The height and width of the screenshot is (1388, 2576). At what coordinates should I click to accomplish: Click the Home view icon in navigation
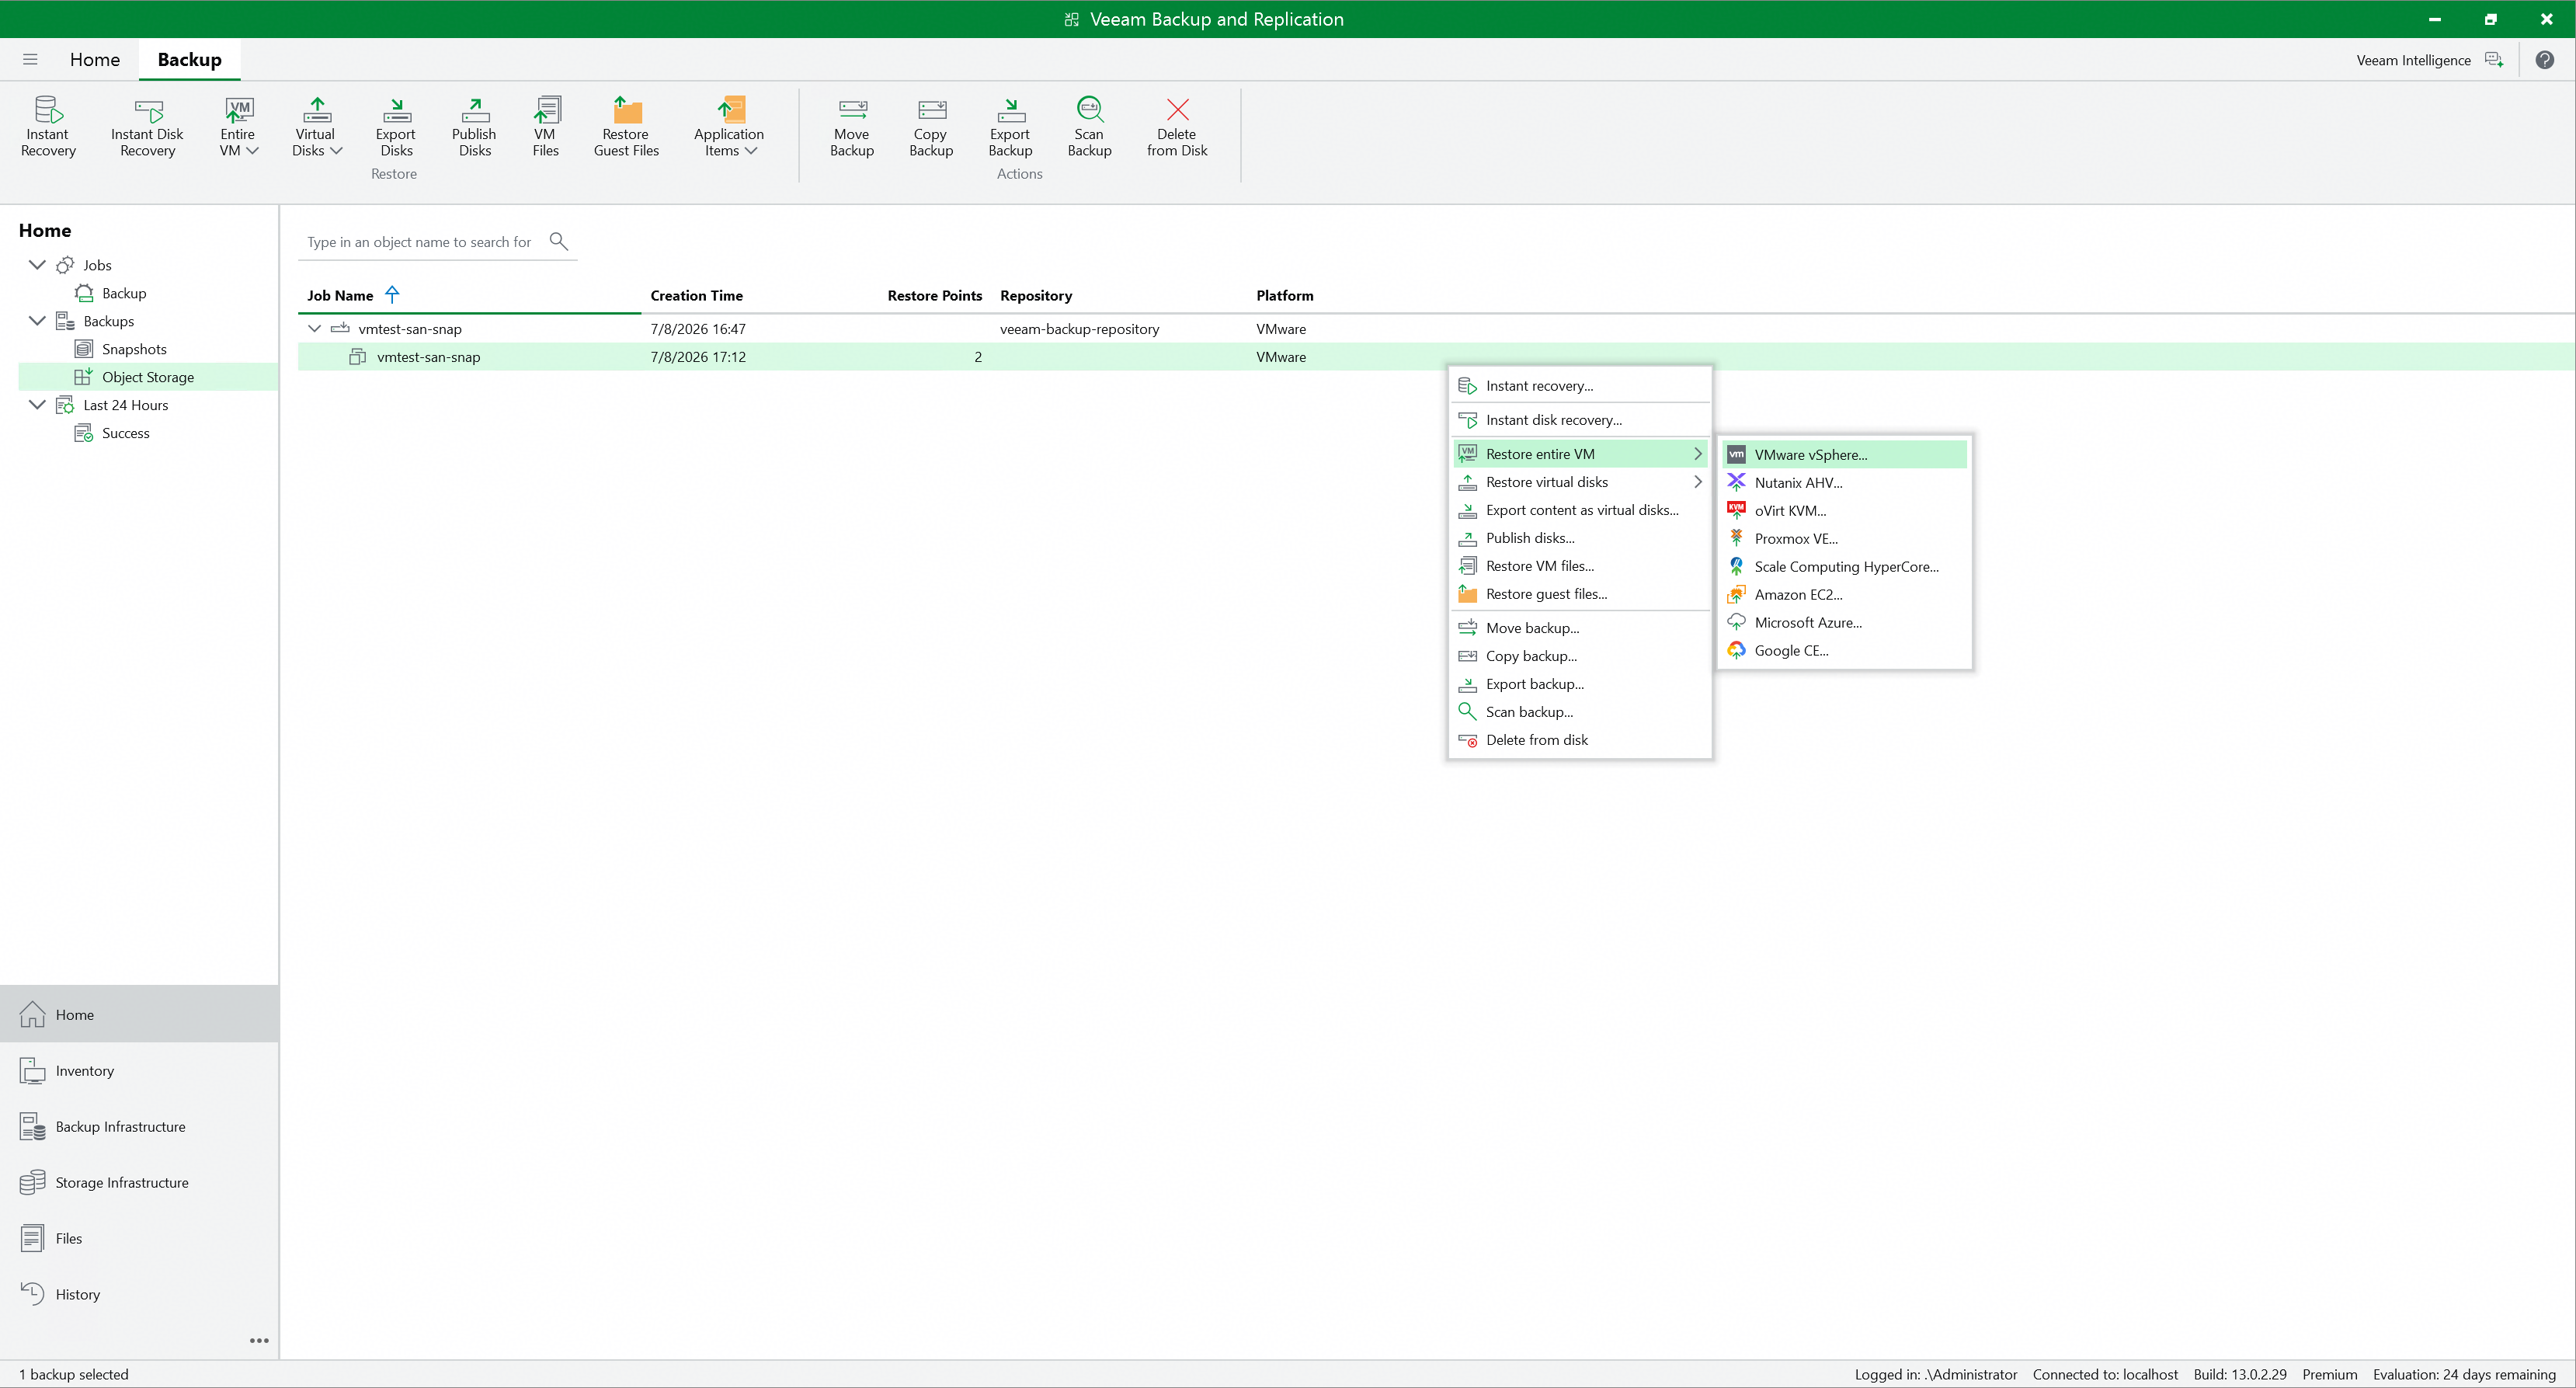pyautogui.click(x=33, y=1014)
